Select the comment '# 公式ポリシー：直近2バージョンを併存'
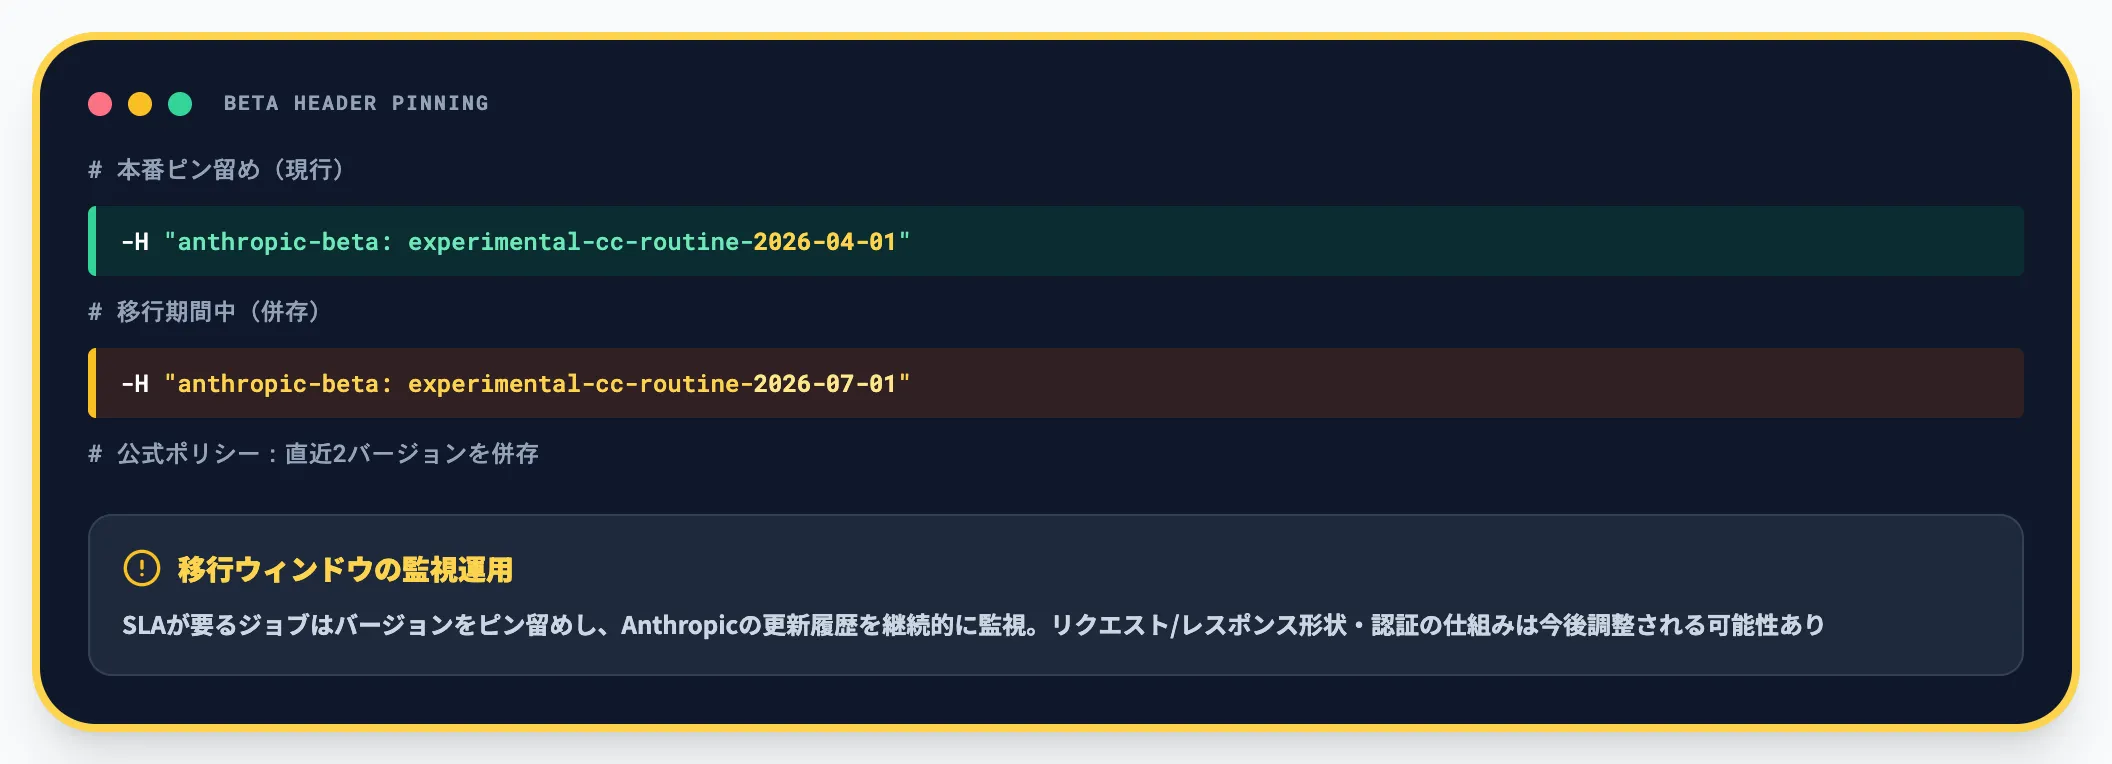 click(313, 454)
